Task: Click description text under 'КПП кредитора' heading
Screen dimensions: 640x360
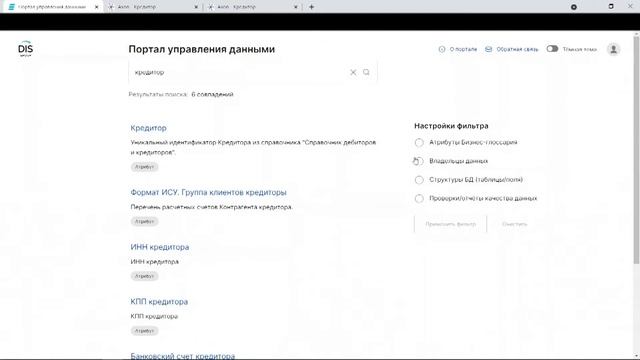Action: tap(154, 316)
